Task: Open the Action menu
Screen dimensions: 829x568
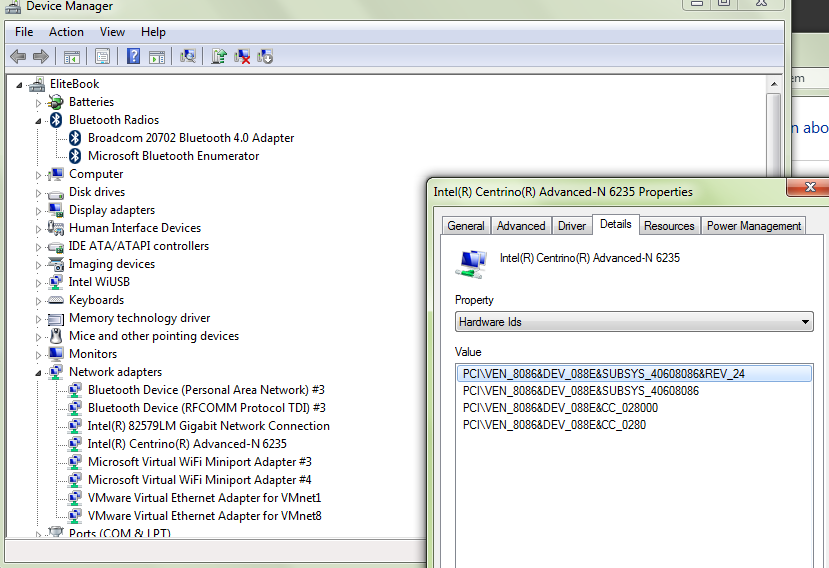Action: tap(66, 32)
